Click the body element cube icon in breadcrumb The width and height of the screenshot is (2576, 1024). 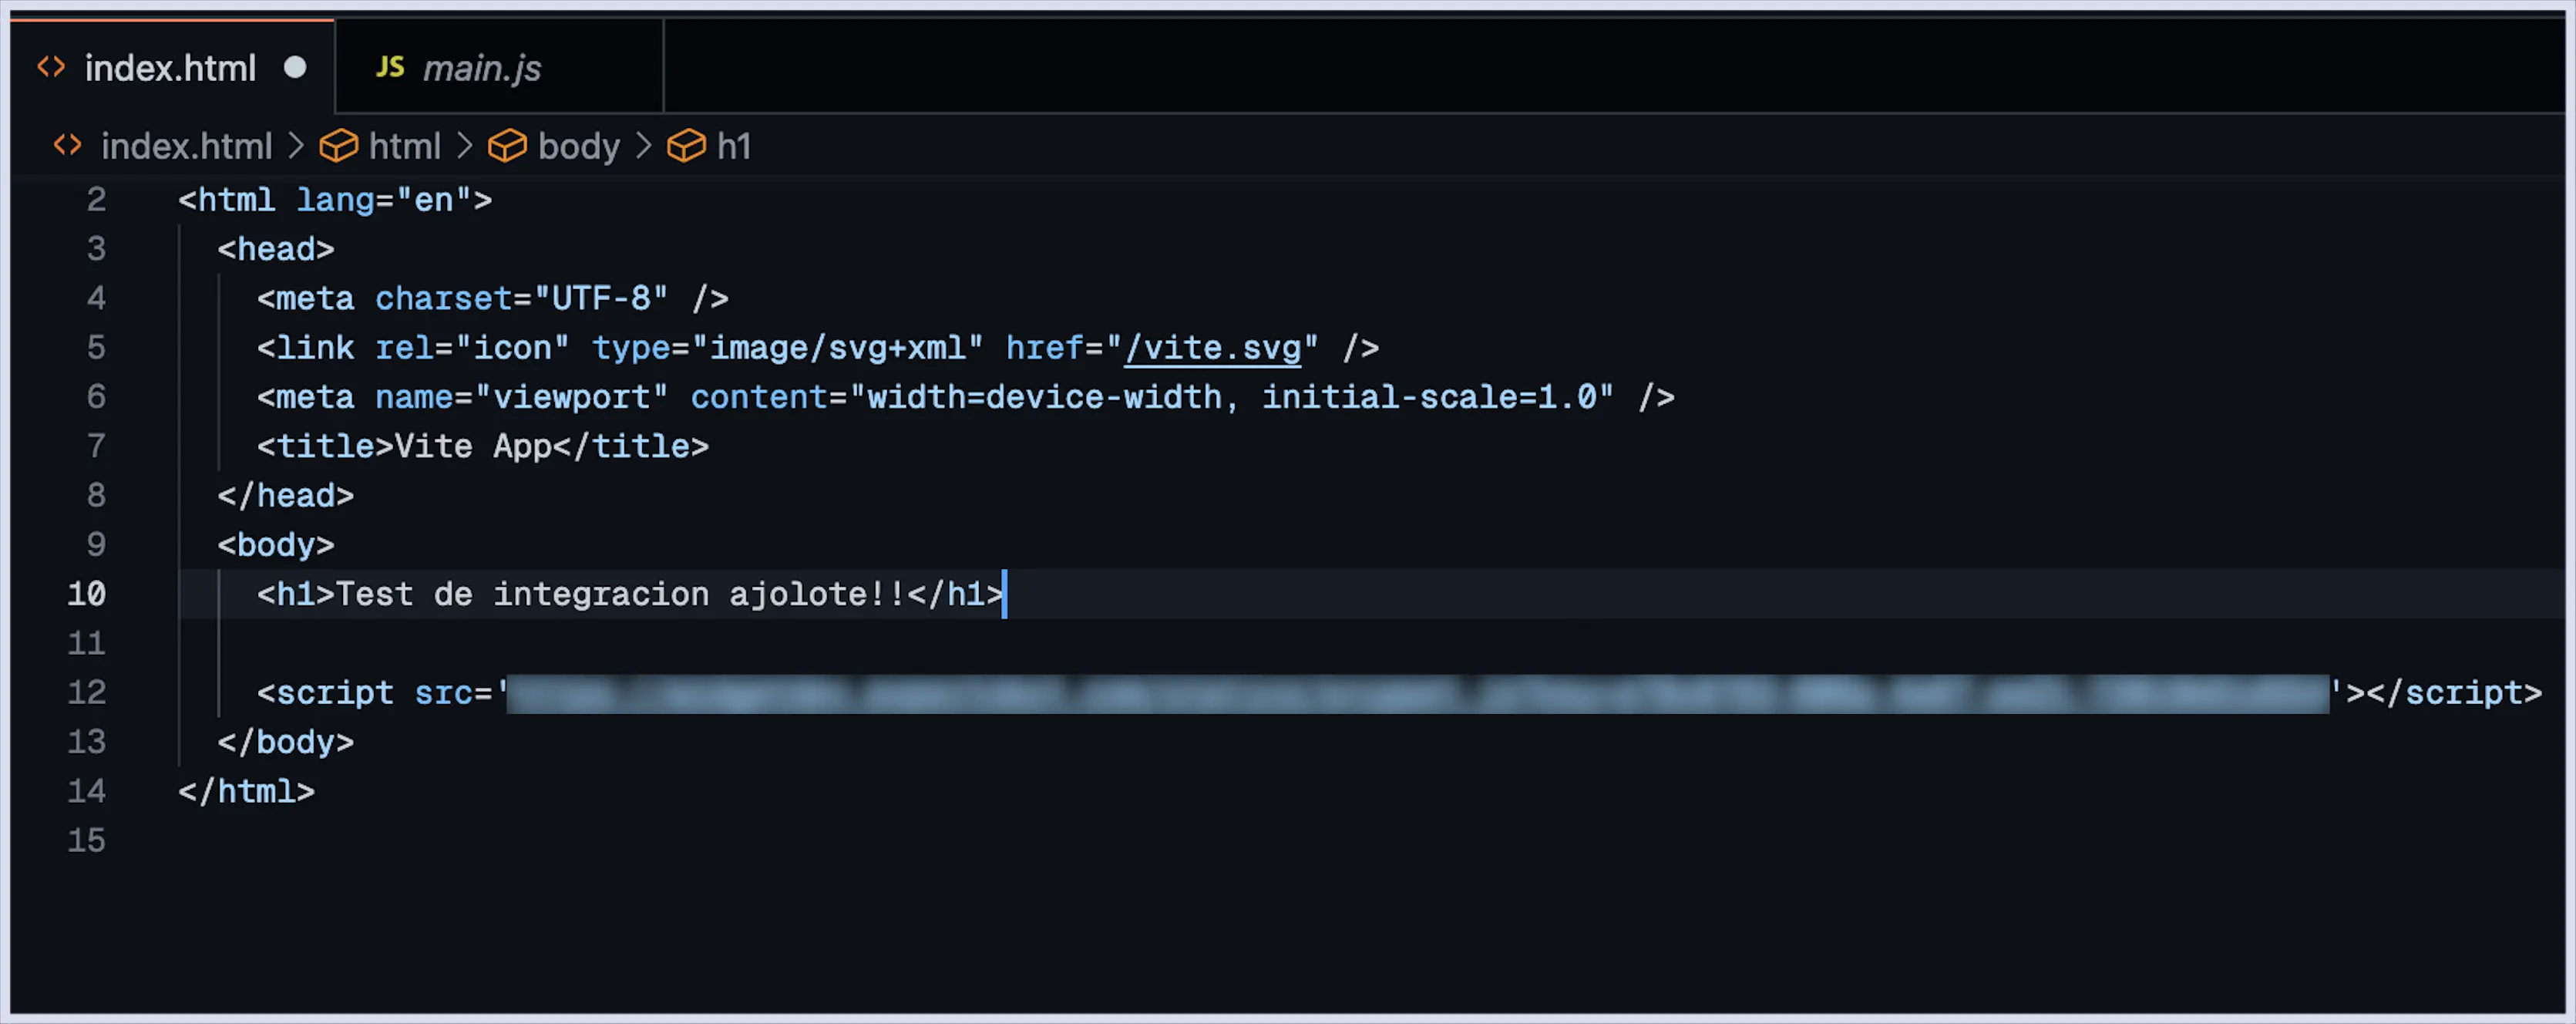[x=507, y=146]
